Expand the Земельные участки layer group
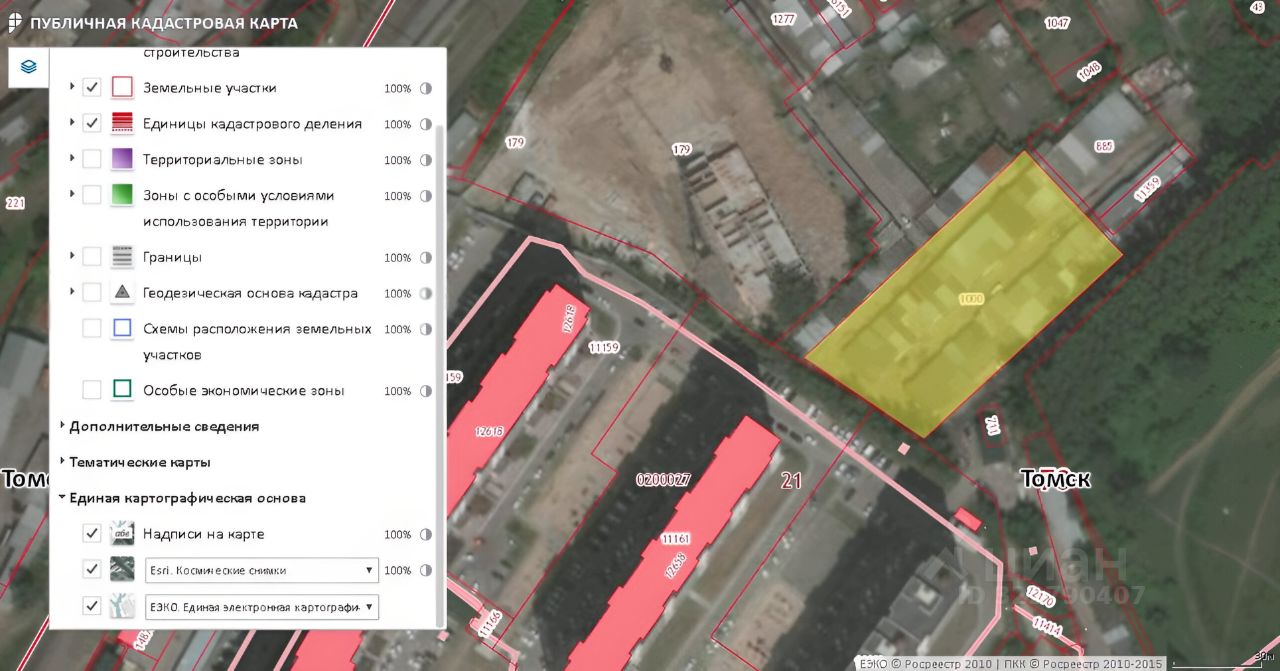 click(x=72, y=88)
